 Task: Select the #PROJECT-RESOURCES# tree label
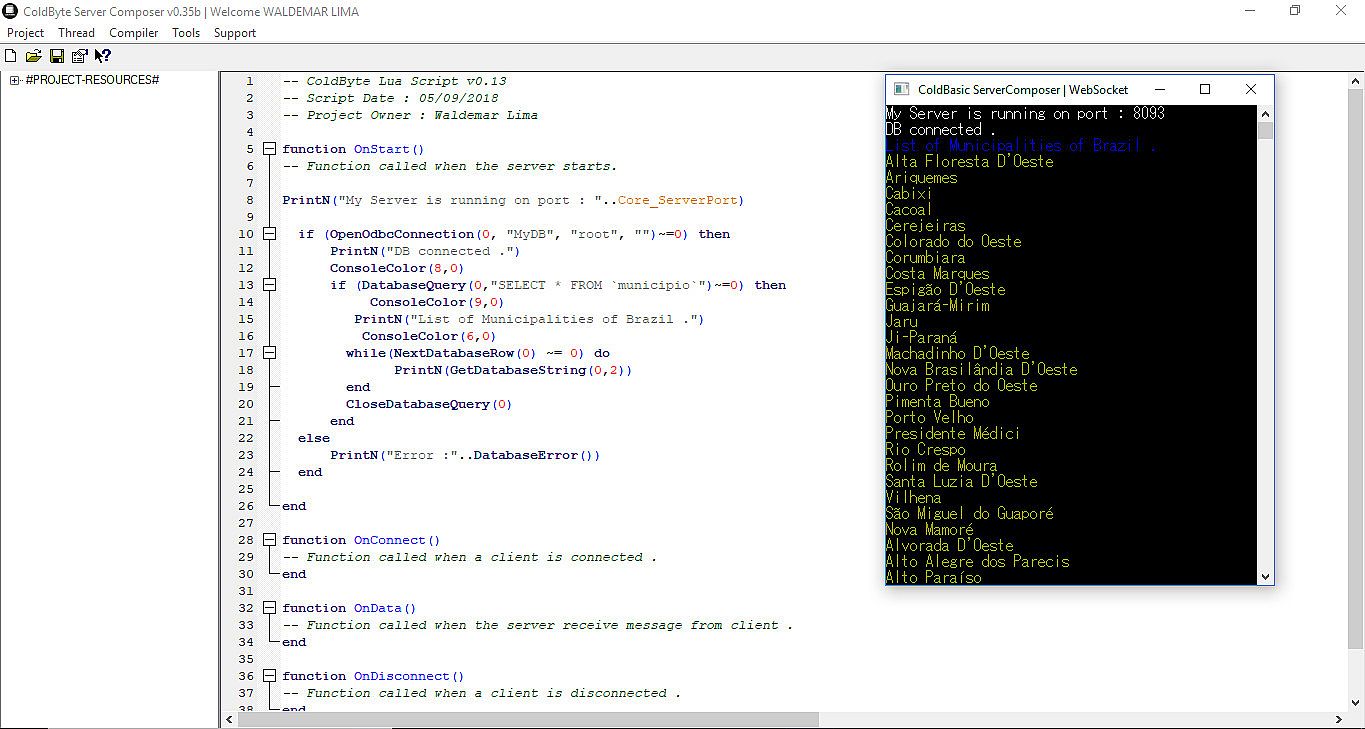pyautogui.click(x=92, y=80)
